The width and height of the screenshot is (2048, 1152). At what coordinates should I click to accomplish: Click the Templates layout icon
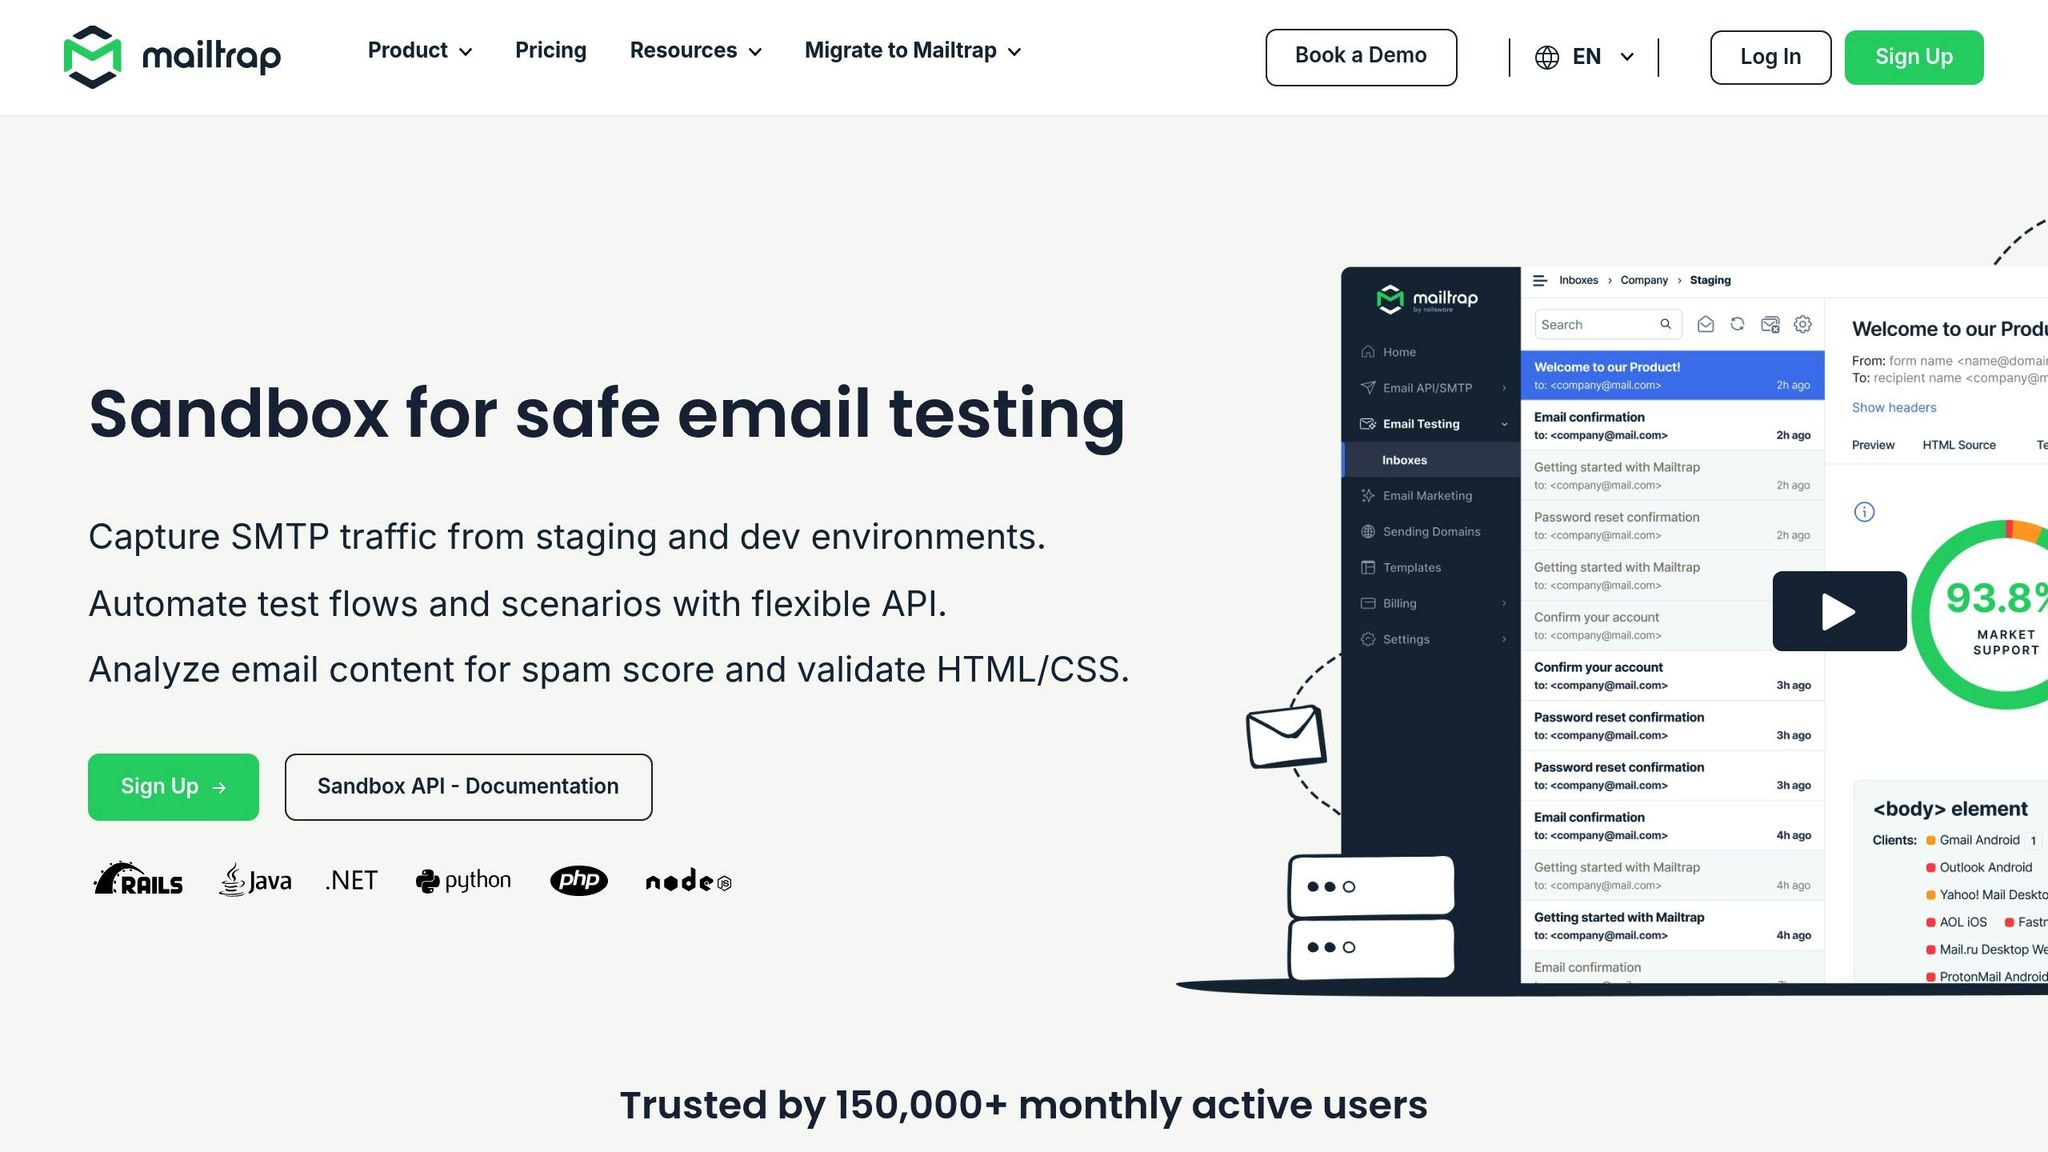click(1368, 568)
